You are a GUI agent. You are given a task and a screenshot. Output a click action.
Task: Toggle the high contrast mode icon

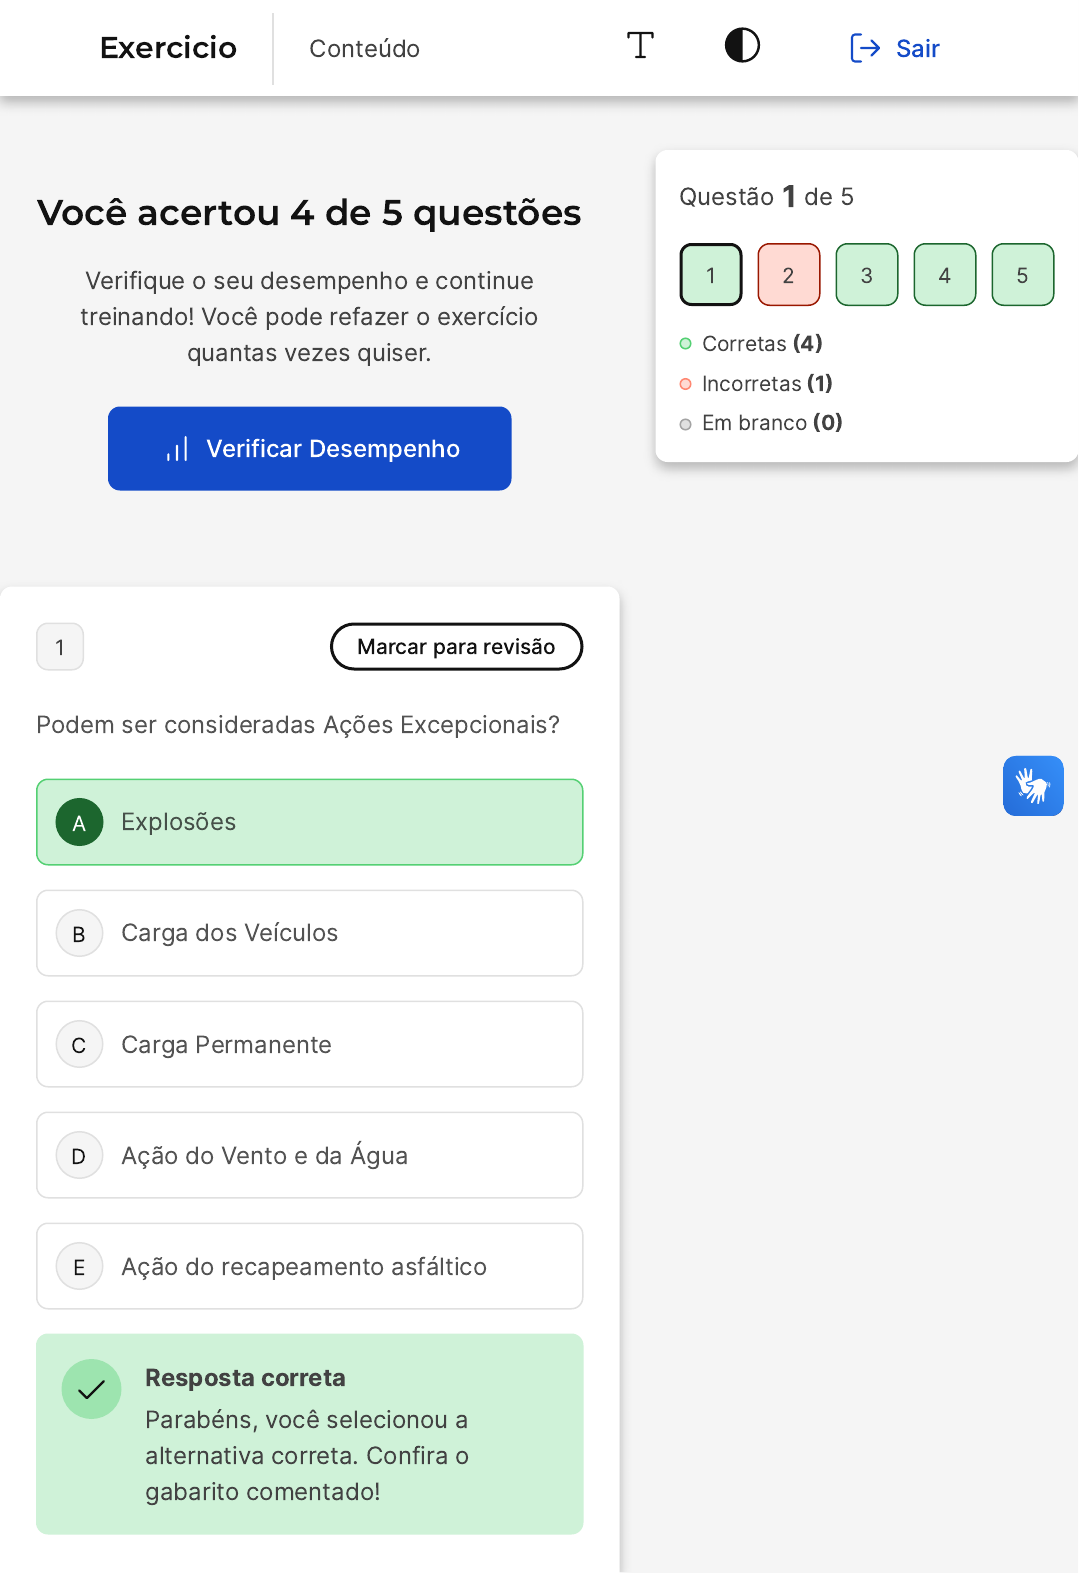click(742, 46)
